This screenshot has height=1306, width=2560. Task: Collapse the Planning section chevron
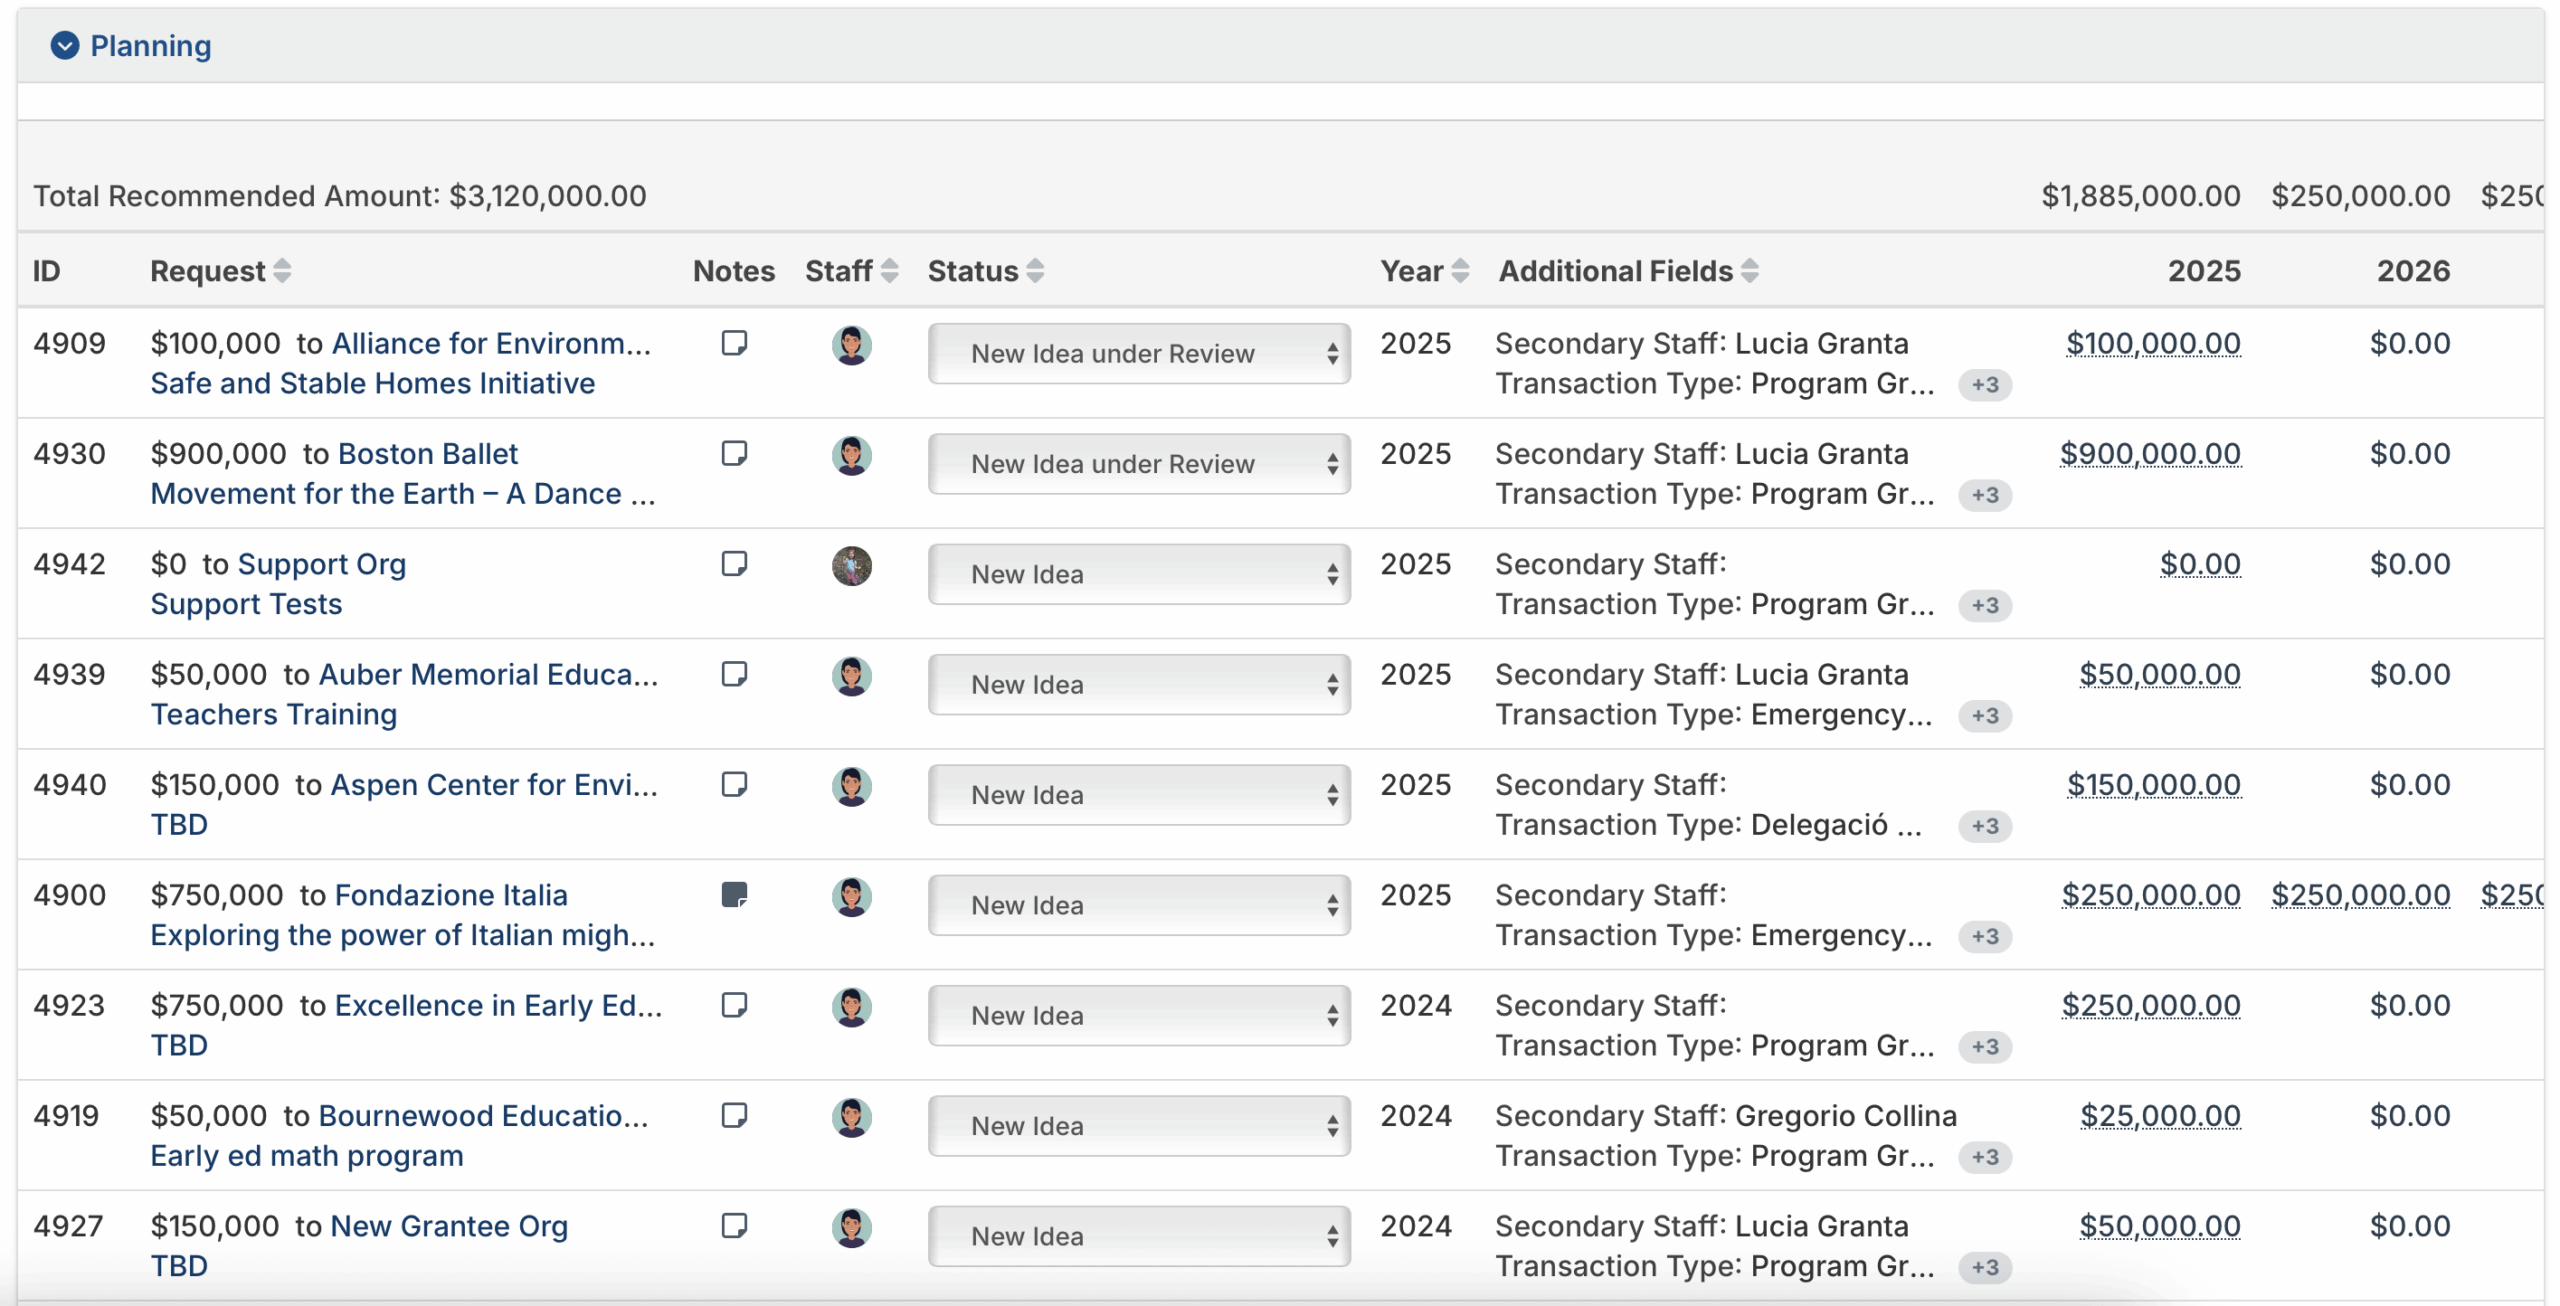coord(65,46)
